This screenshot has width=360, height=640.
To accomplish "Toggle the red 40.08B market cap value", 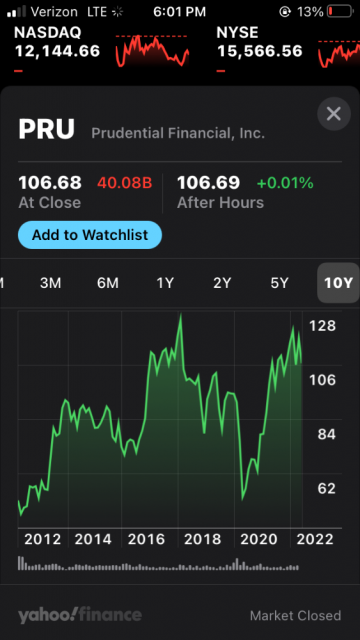I will (x=124, y=183).
